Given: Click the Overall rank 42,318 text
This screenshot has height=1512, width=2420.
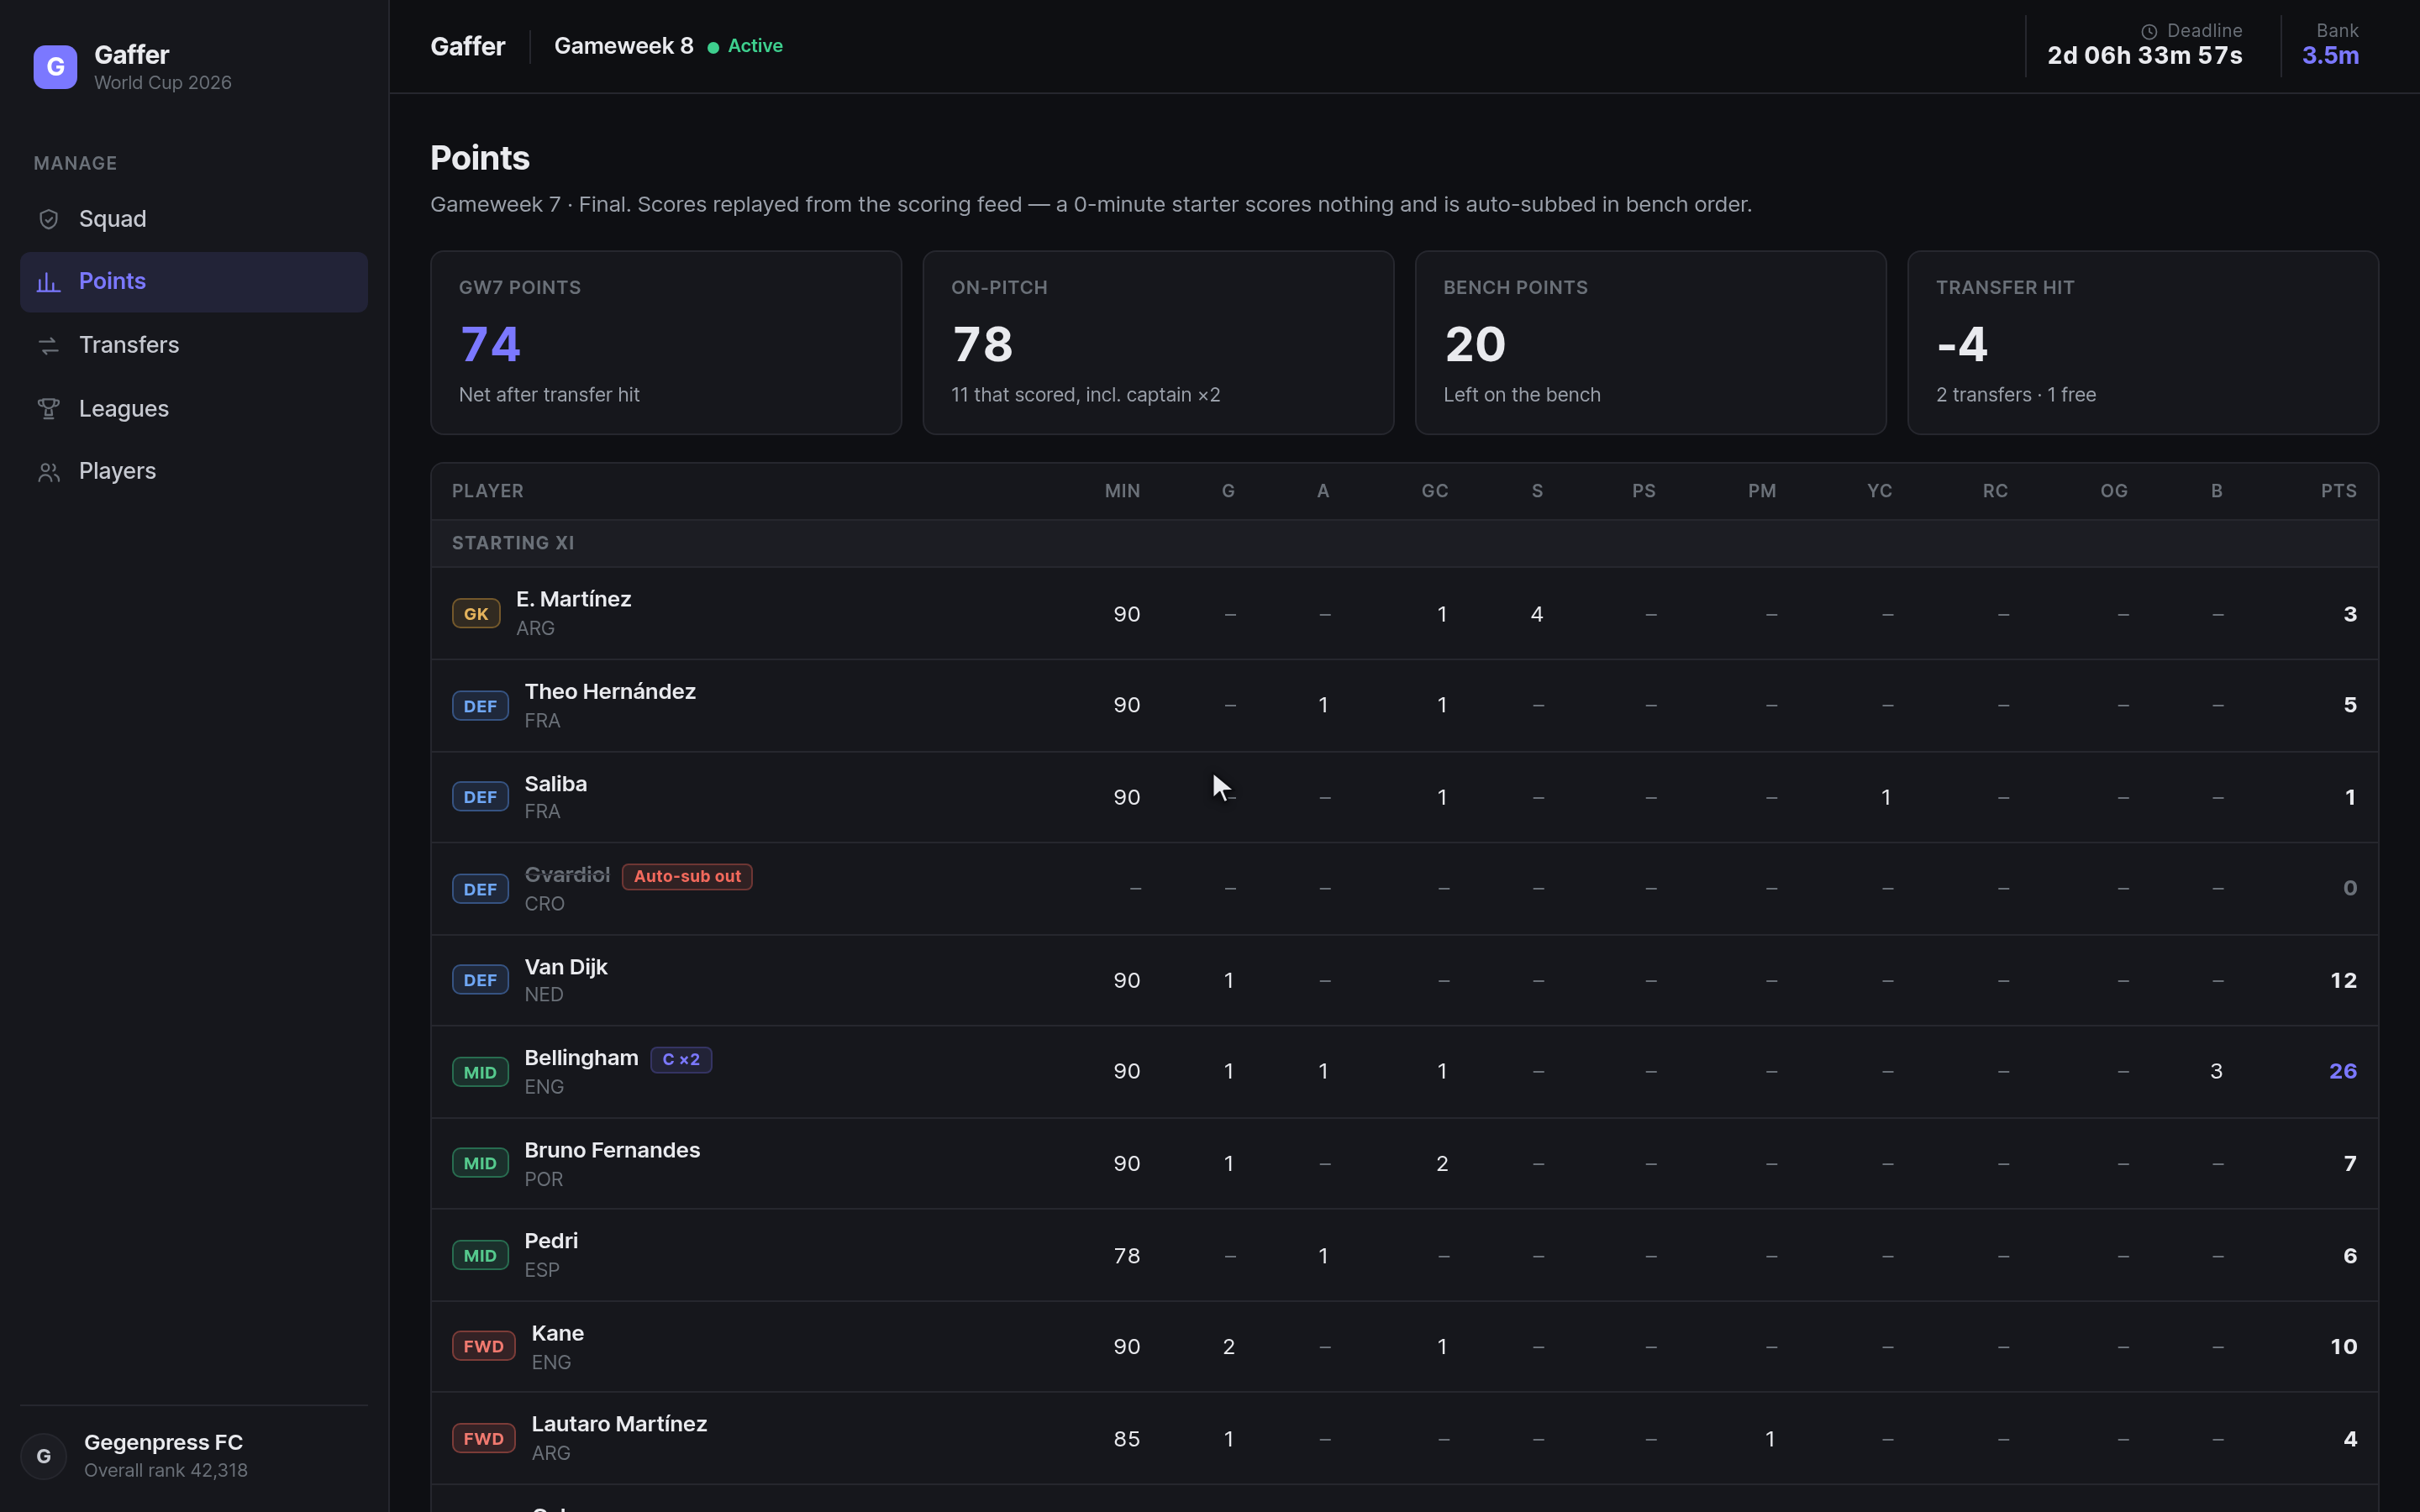Looking at the screenshot, I should click(166, 1471).
